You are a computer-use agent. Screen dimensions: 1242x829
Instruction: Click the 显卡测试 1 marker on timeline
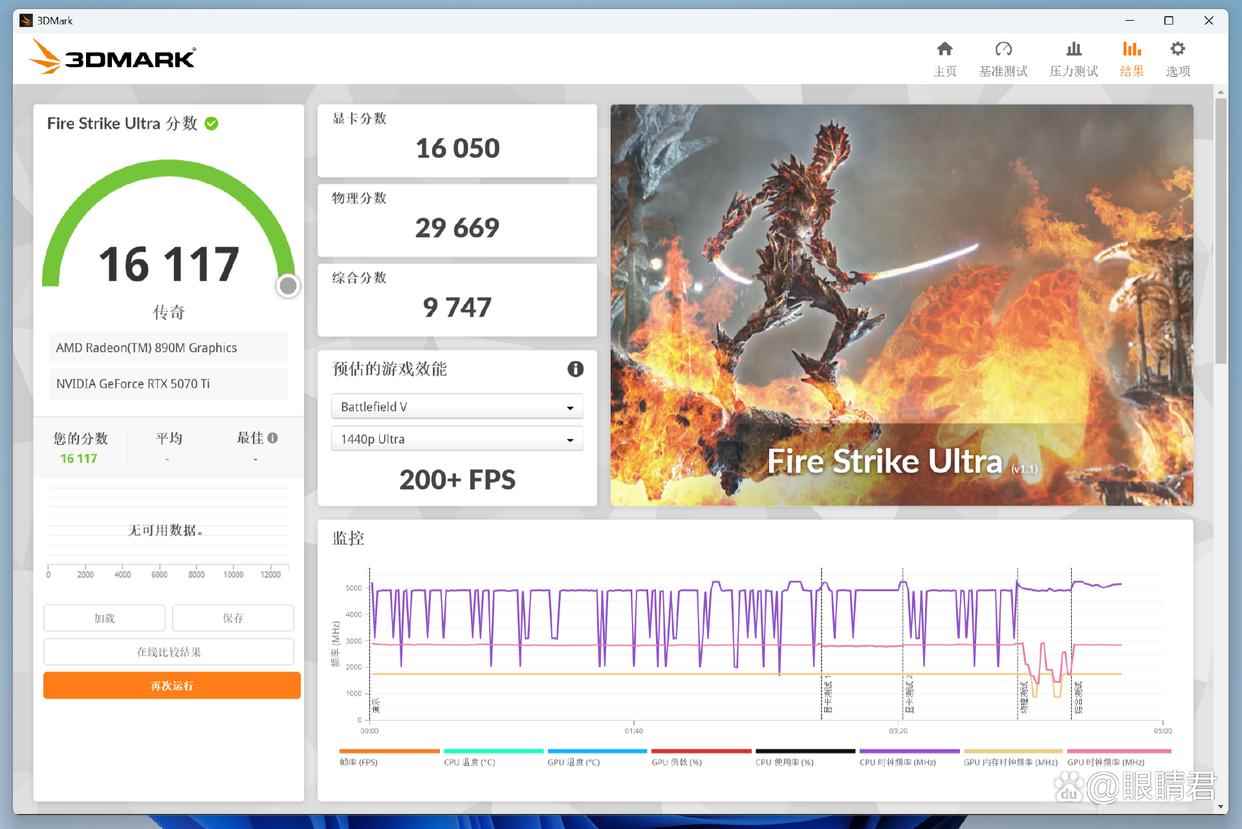pyautogui.click(x=827, y=695)
